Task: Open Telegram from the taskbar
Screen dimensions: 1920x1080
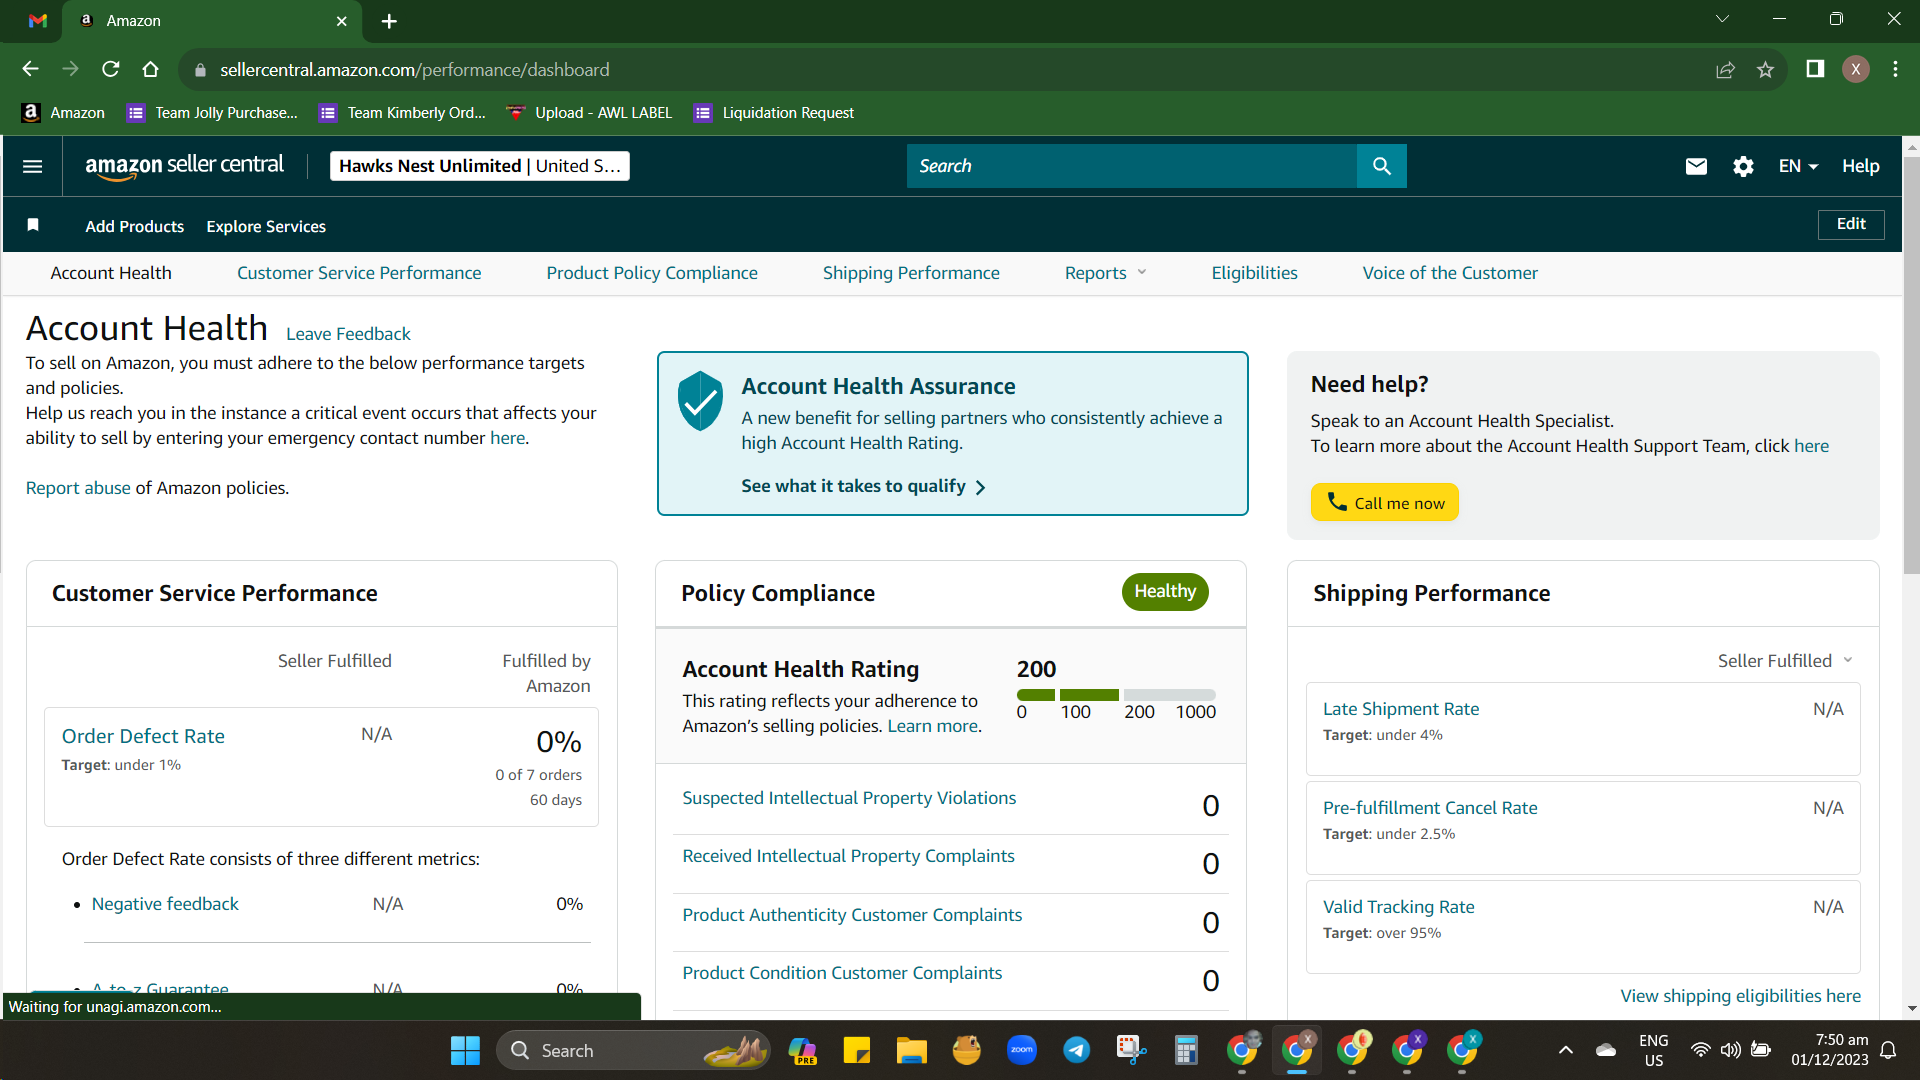Action: click(1076, 1050)
